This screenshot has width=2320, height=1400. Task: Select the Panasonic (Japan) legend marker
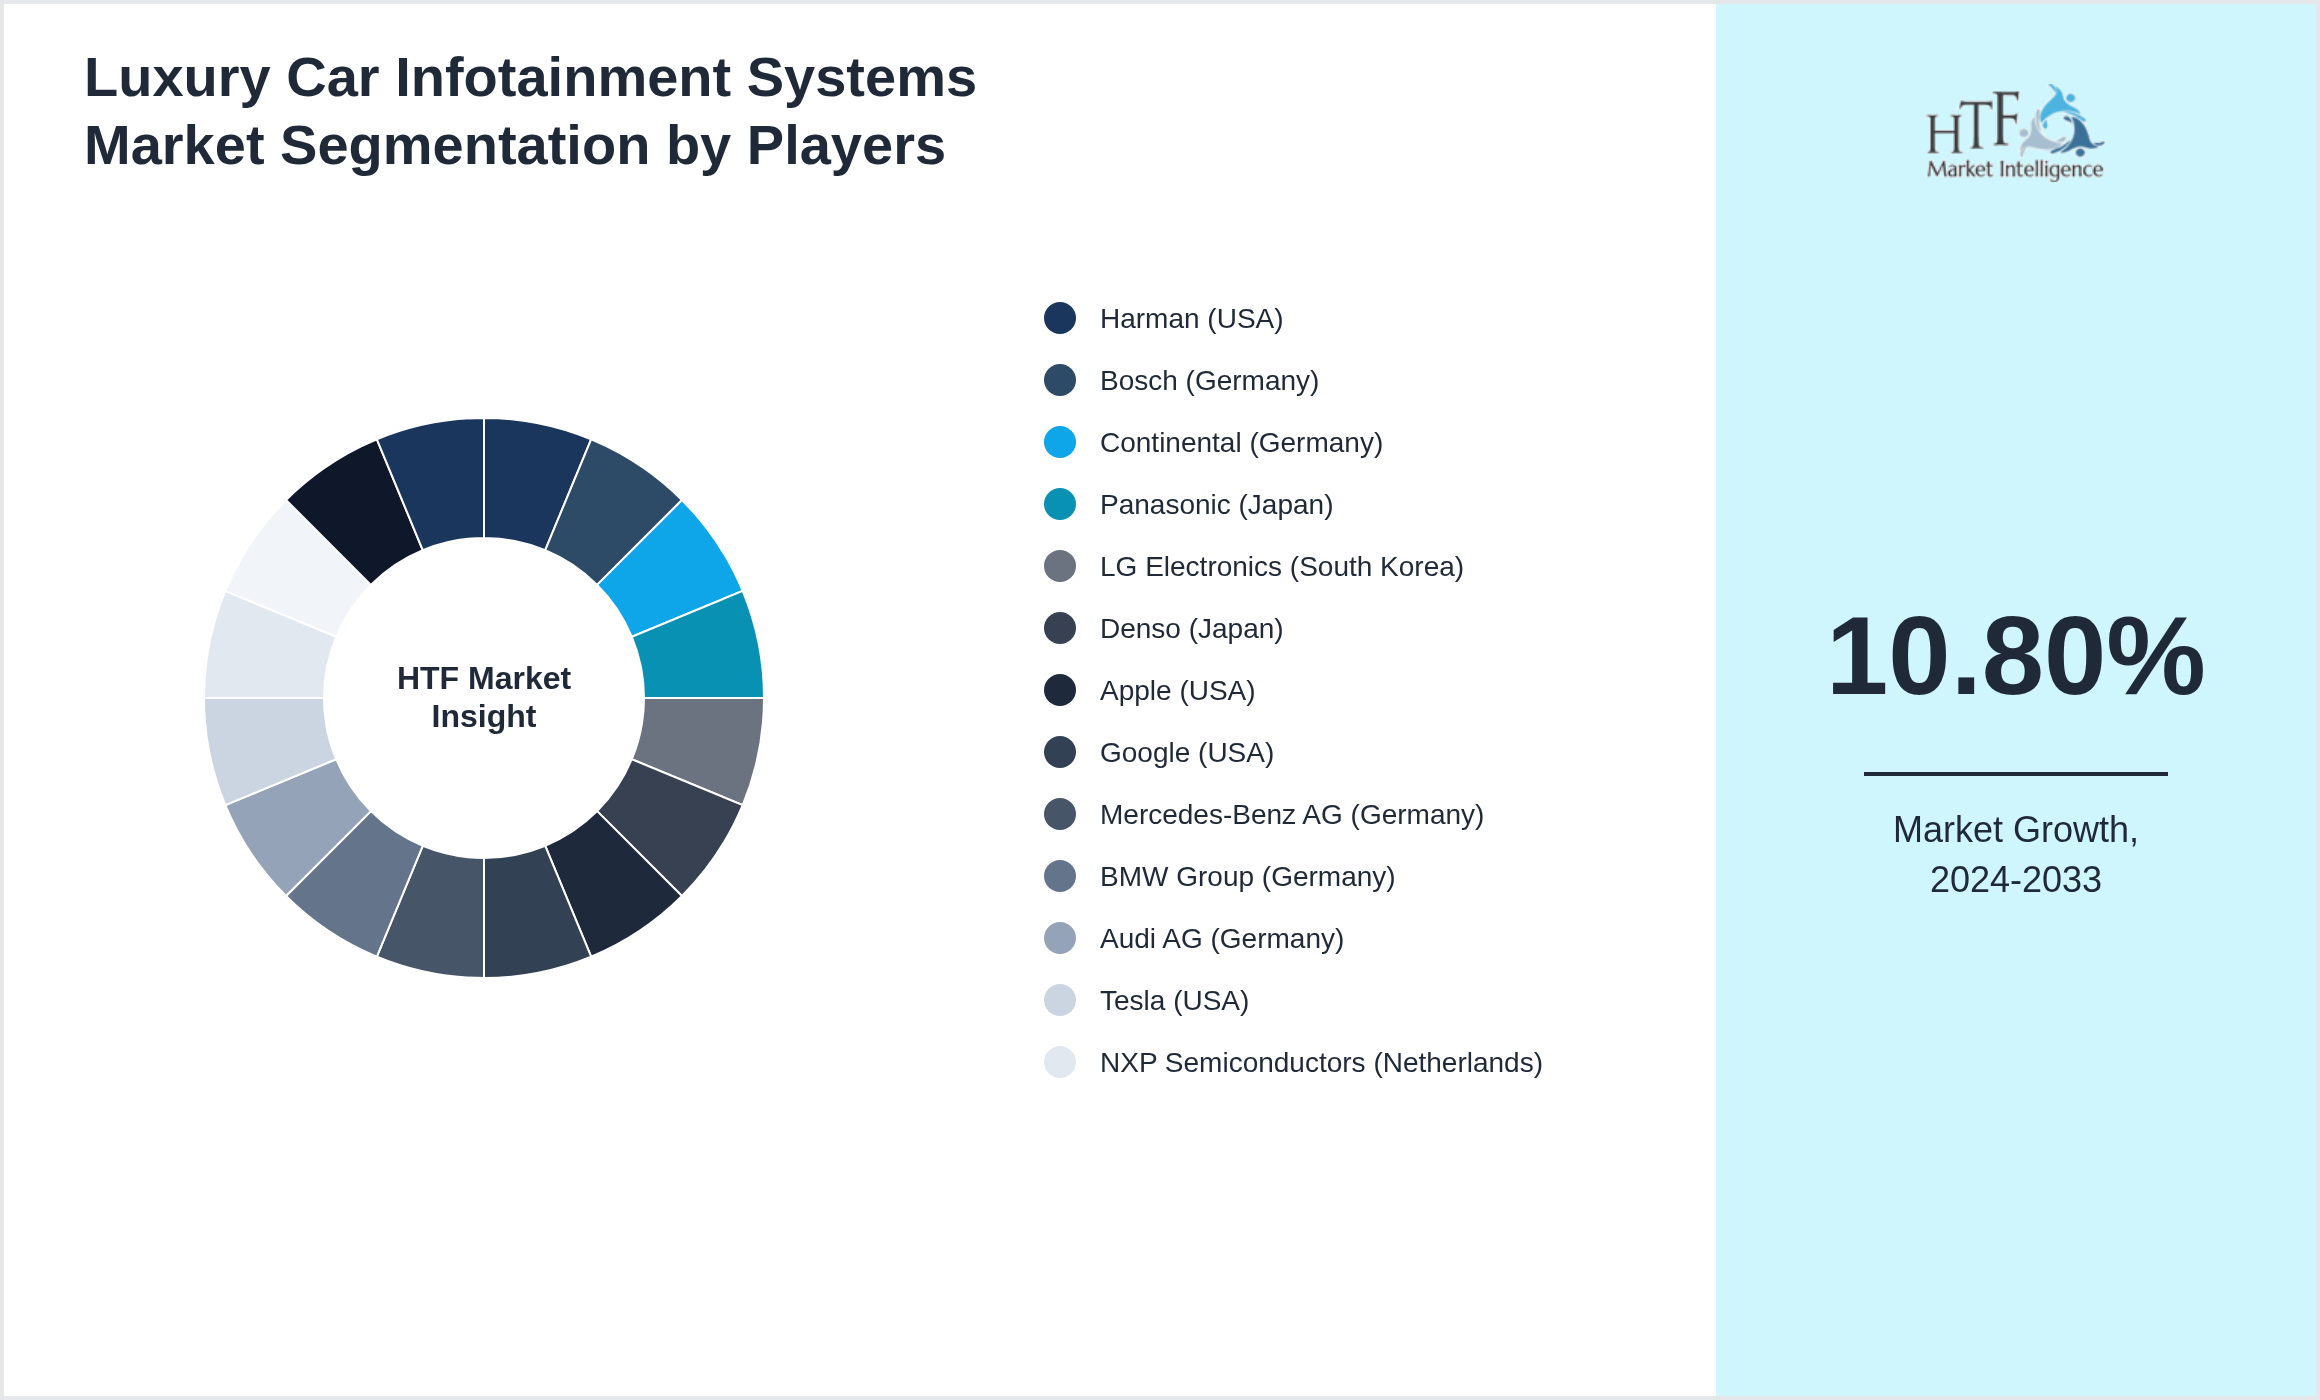click(1059, 504)
